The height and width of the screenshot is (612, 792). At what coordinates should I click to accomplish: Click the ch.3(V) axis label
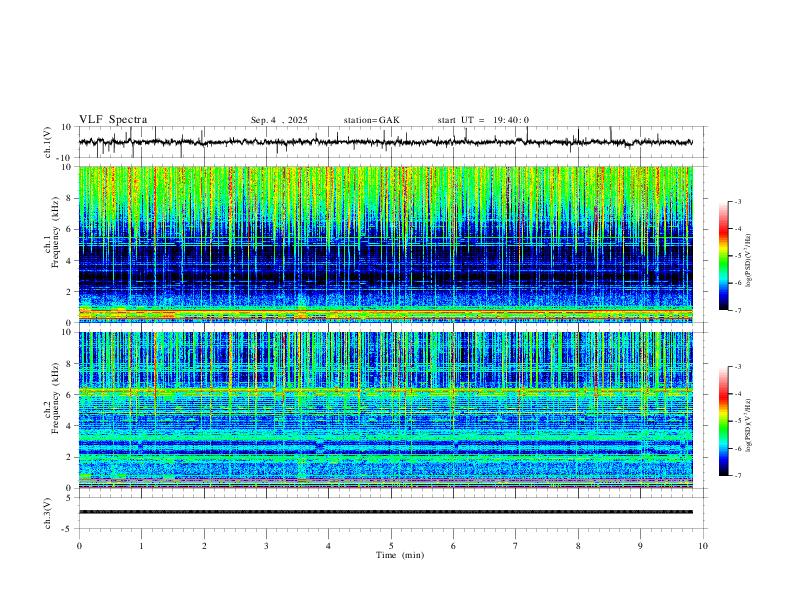pyautogui.click(x=47, y=514)
